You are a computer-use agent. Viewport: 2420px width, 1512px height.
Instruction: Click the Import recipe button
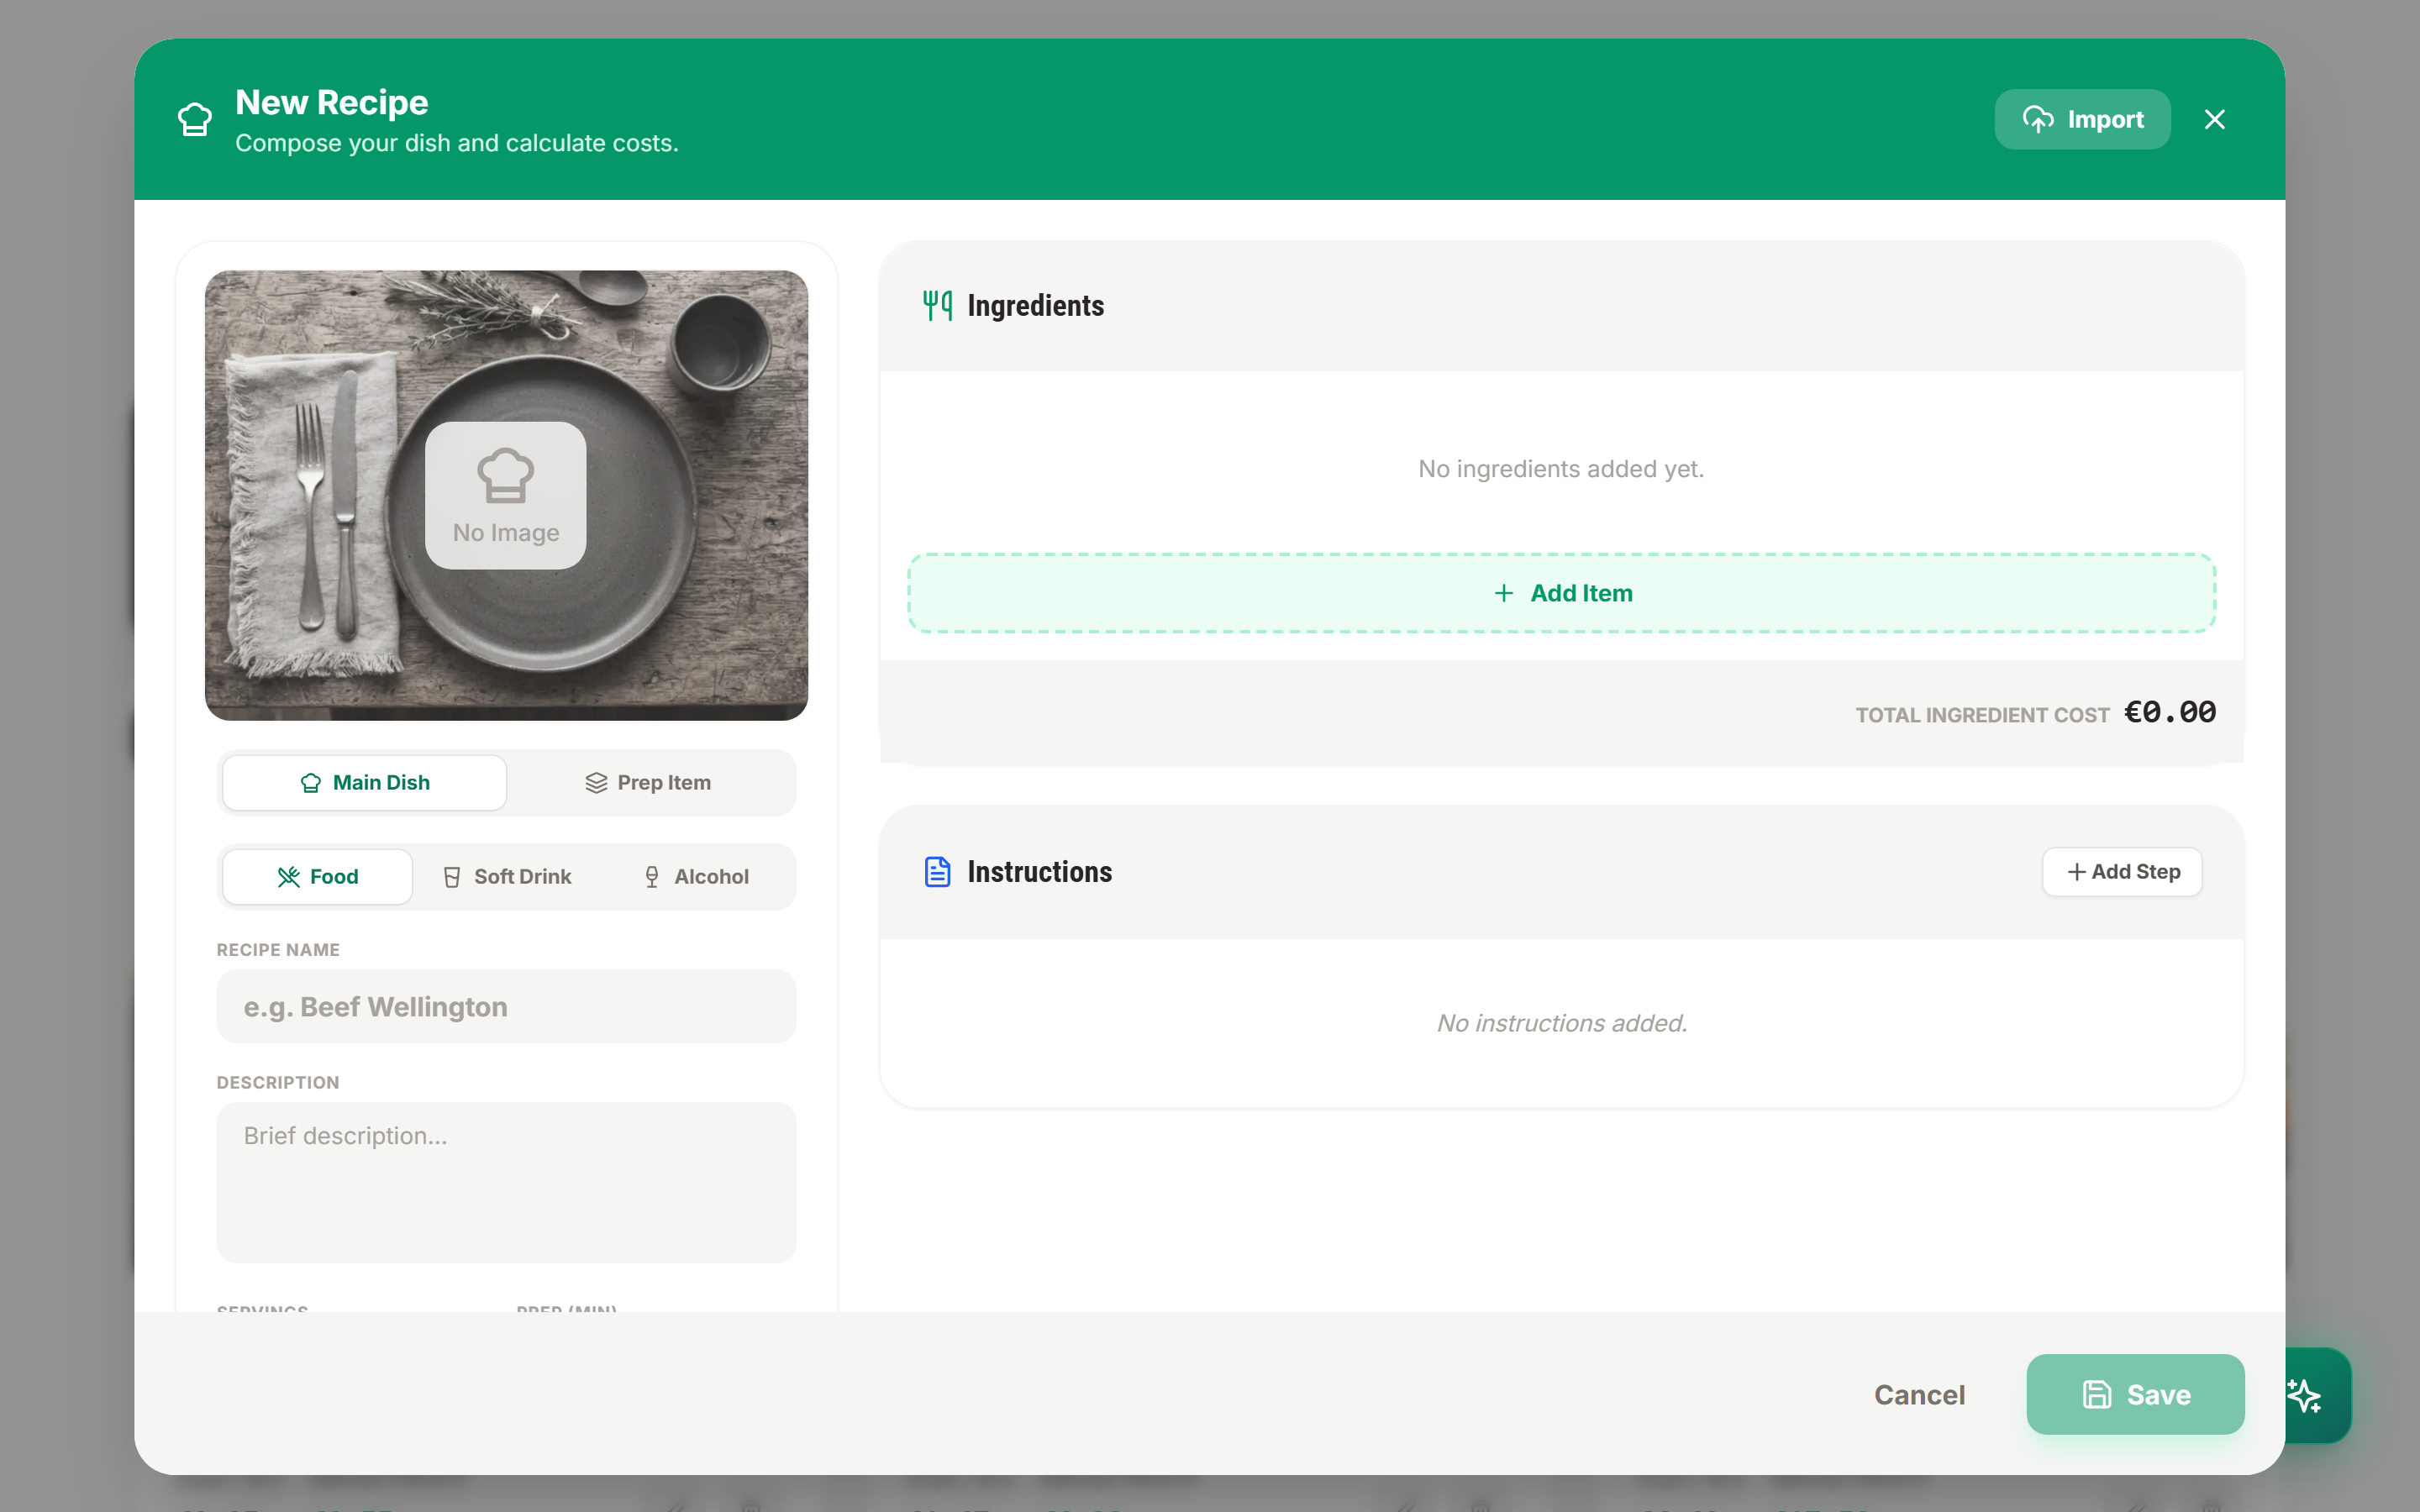(x=2082, y=119)
